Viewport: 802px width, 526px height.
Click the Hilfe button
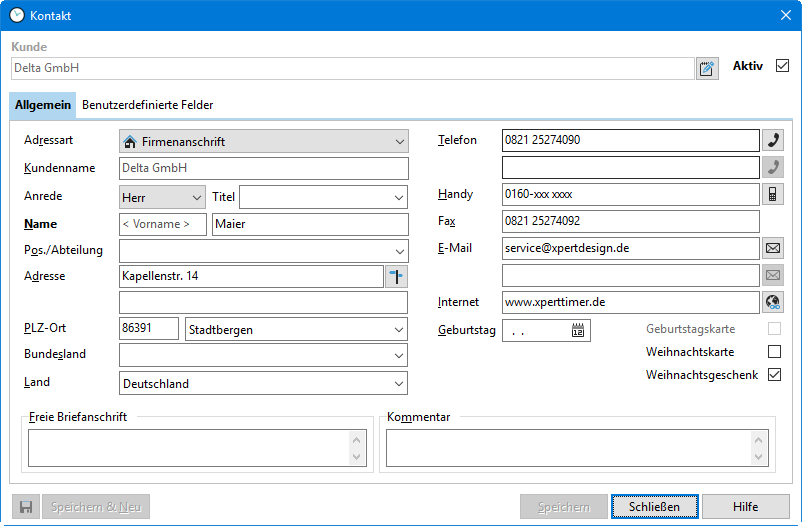(x=745, y=506)
